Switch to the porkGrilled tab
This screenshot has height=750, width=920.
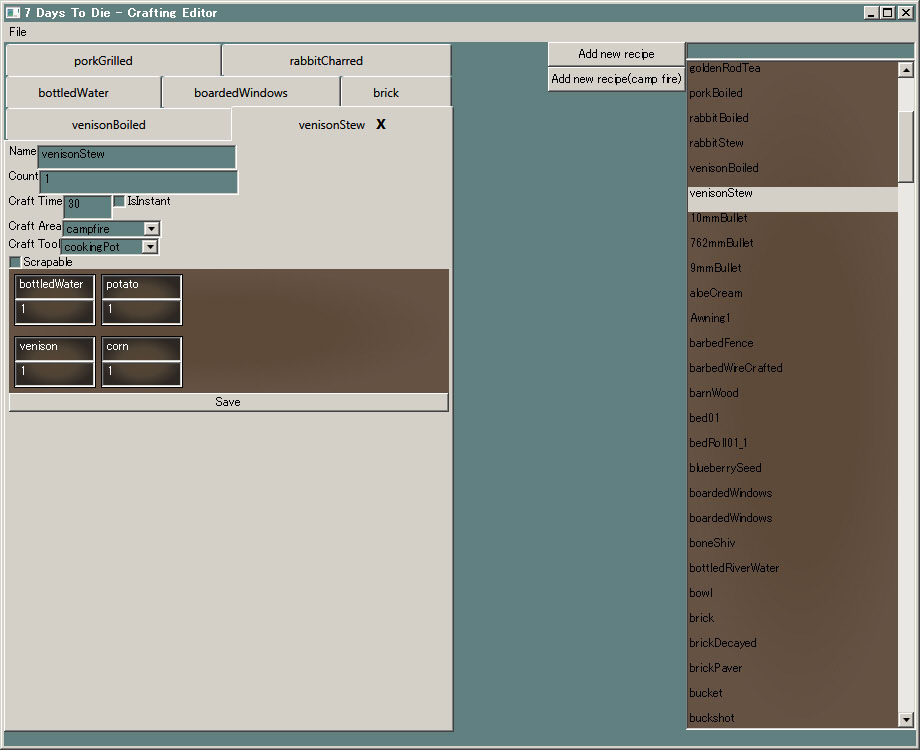pos(113,60)
